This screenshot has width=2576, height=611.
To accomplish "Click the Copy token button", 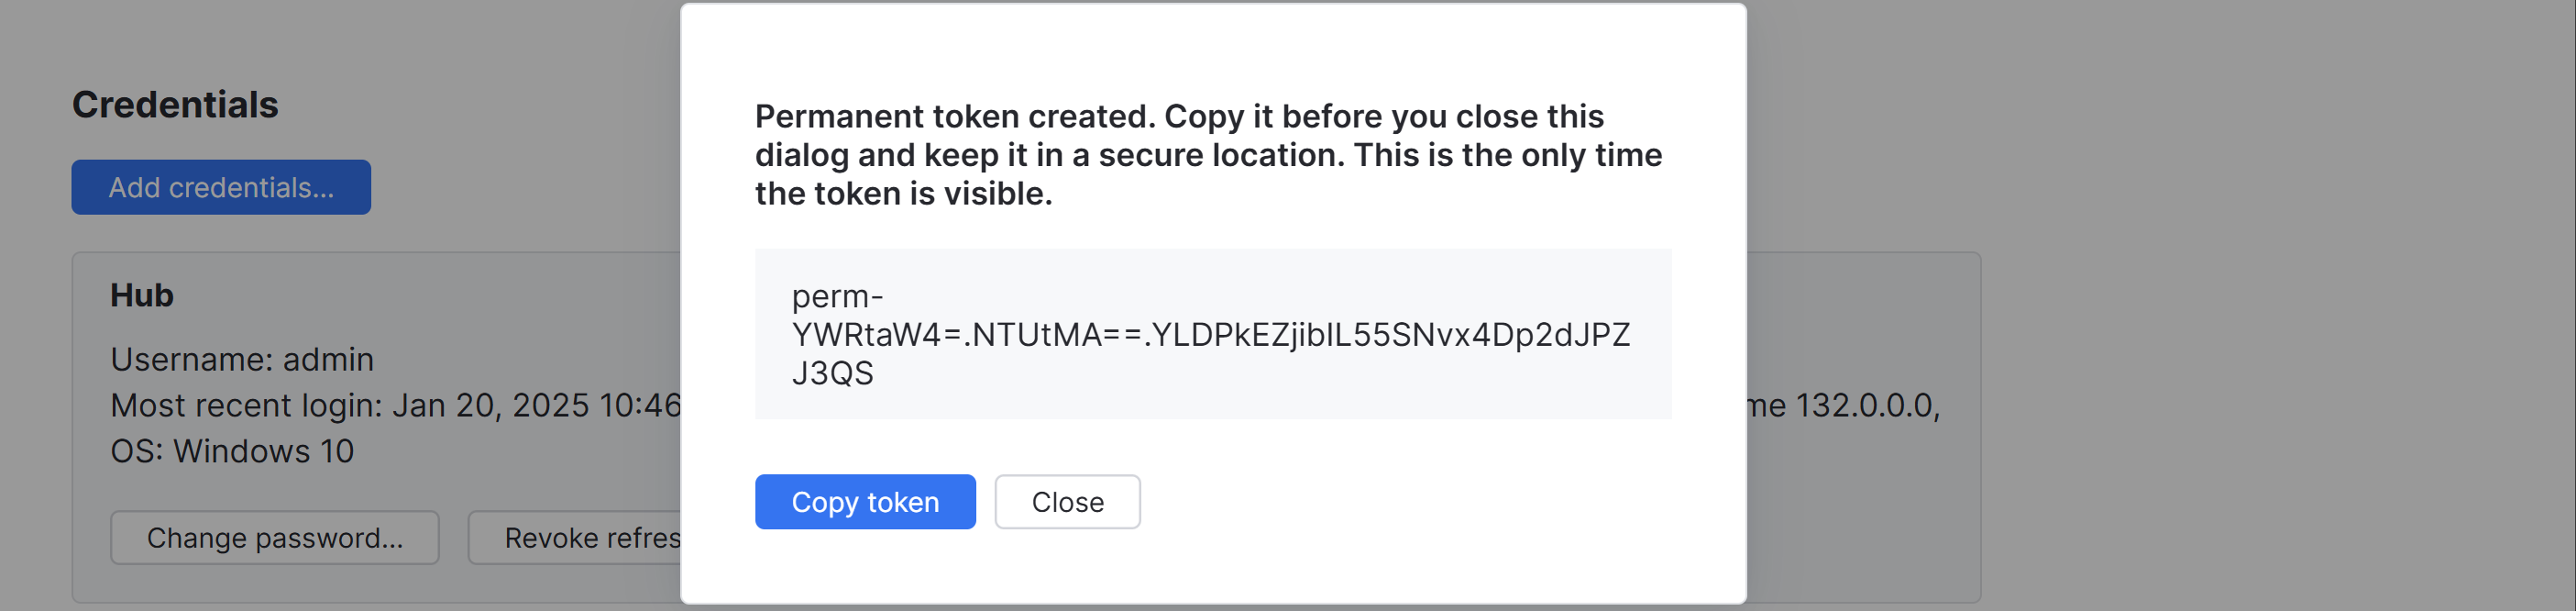I will [x=864, y=502].
